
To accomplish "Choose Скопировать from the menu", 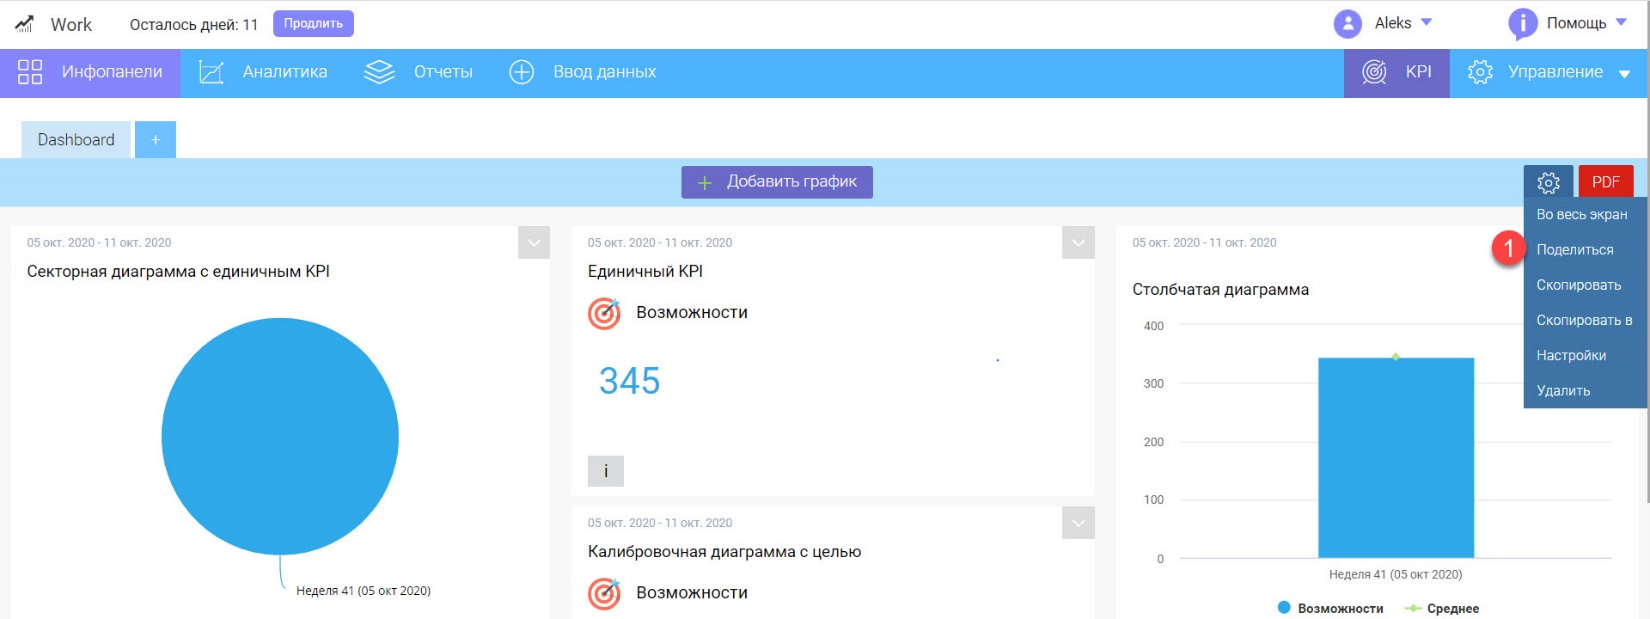I will pos(1579,285).
